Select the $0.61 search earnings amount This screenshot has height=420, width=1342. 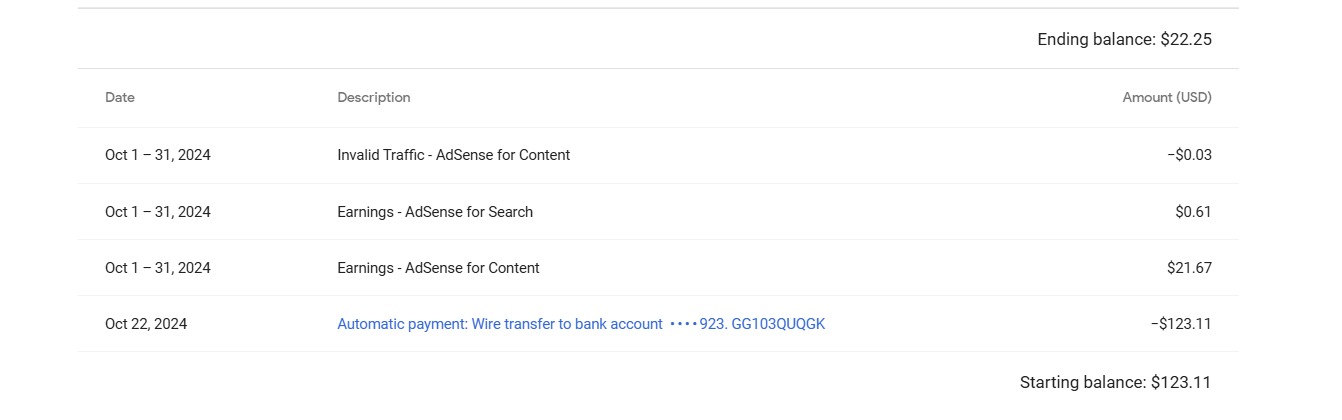pos(1193,212)
